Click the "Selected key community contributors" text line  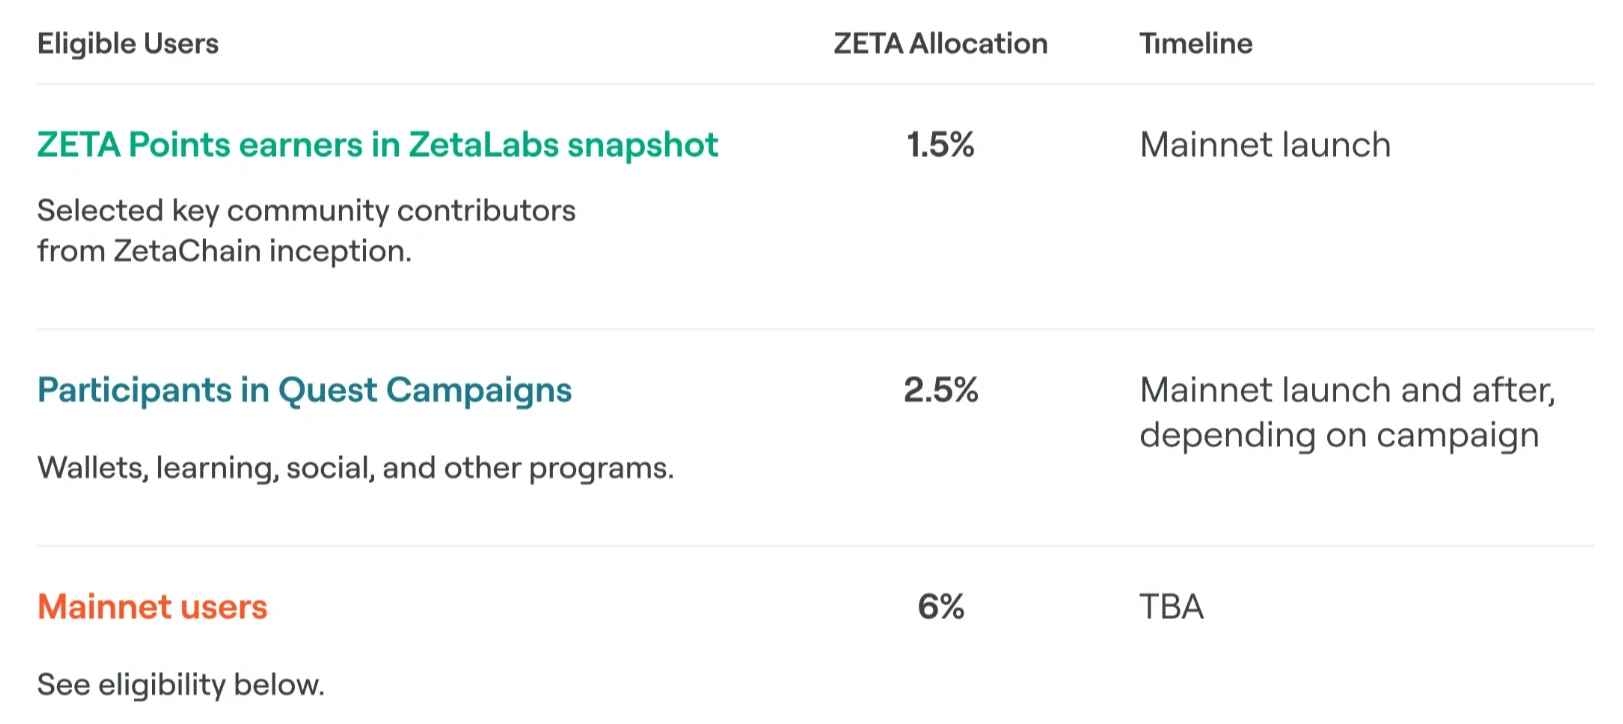click(306, 210)
